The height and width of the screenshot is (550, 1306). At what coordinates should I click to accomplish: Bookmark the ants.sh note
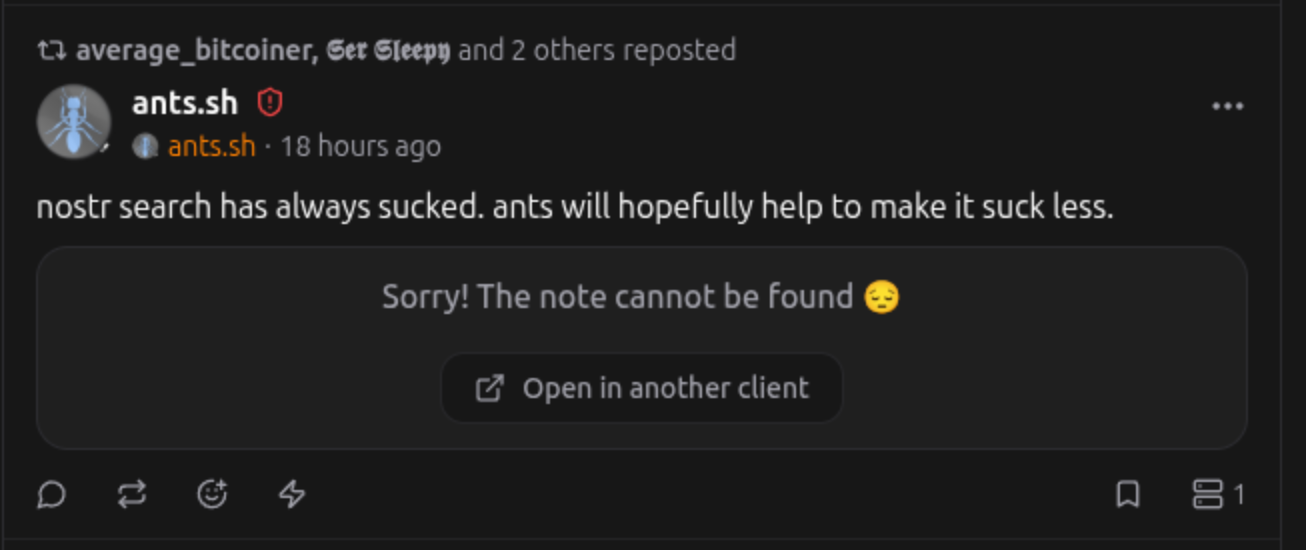[1128, 494]
